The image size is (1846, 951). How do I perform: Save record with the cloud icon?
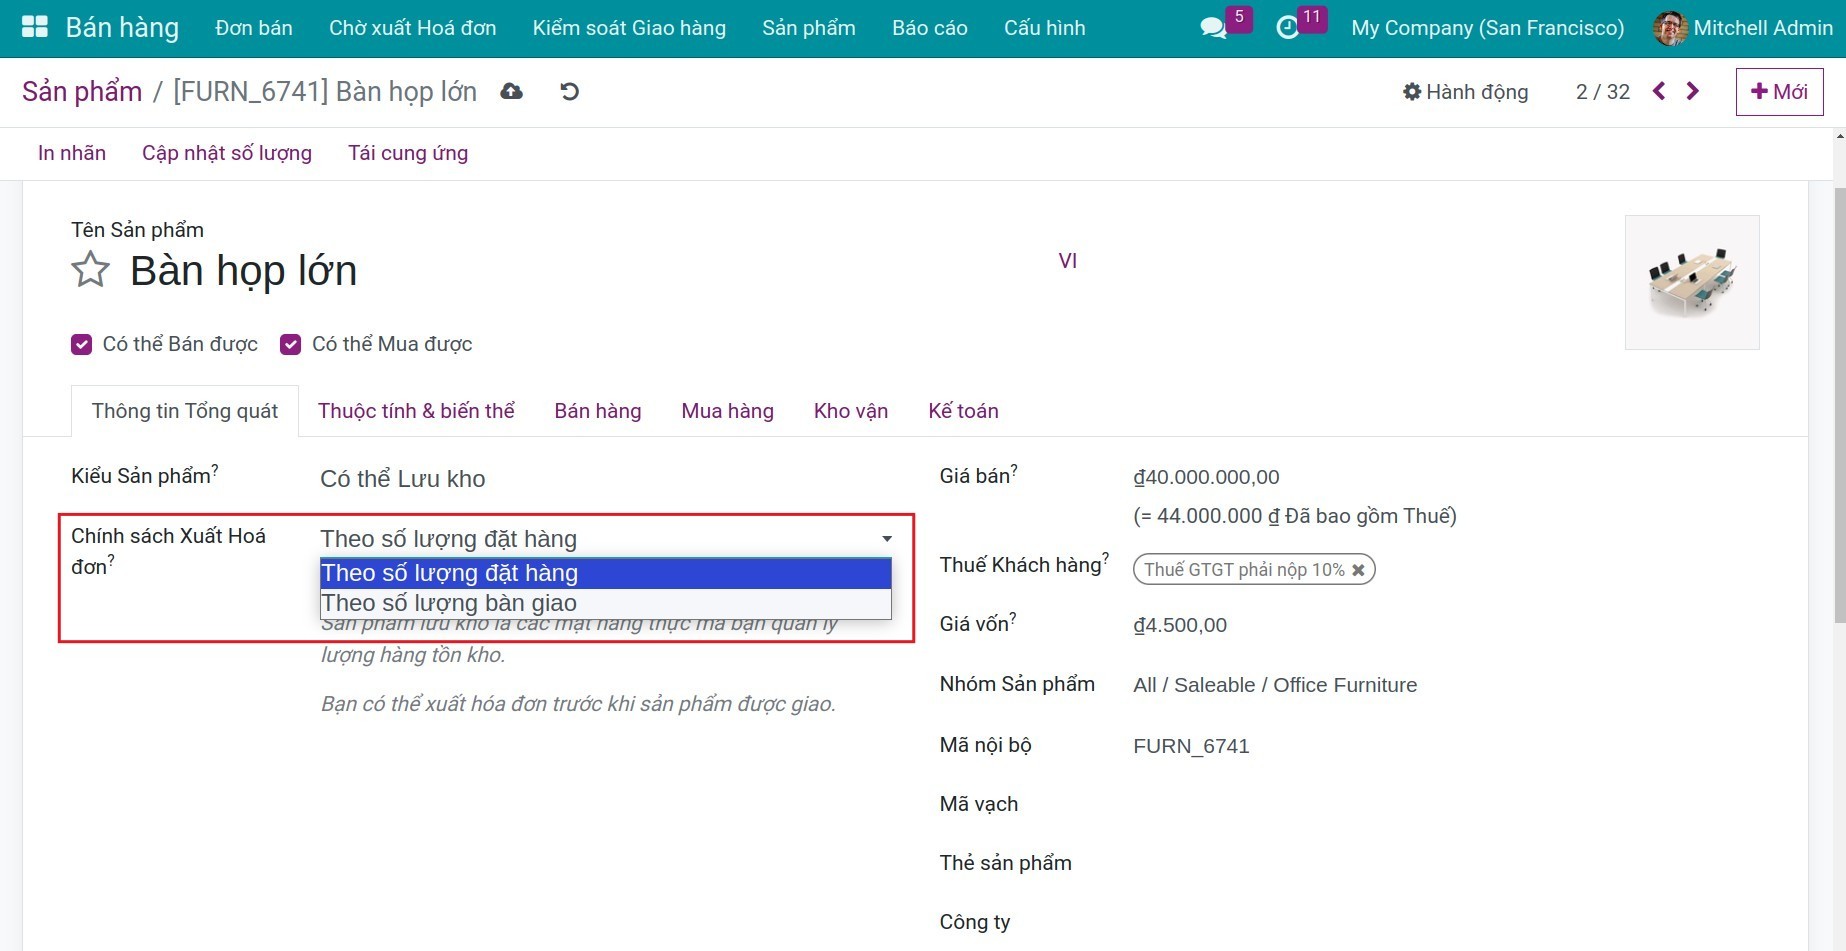pyautogui.click(x=511, y=91)
